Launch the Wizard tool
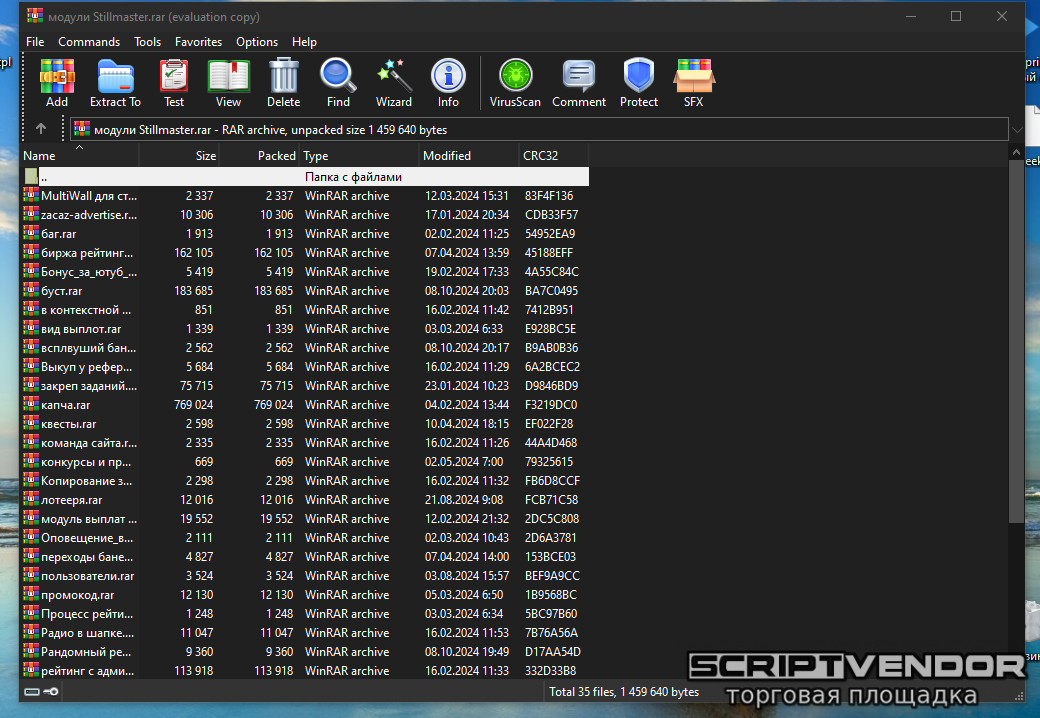Viewport: 1040px width, 718px height. point(393,82)
